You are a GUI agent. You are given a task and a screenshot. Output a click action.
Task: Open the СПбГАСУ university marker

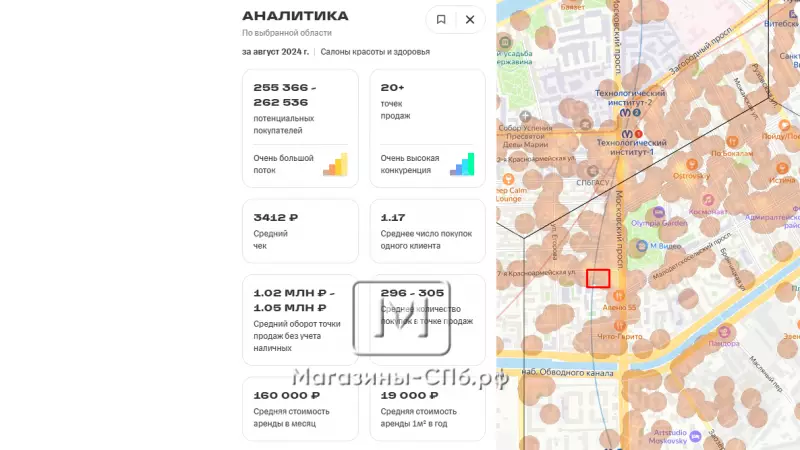(592, 171)
